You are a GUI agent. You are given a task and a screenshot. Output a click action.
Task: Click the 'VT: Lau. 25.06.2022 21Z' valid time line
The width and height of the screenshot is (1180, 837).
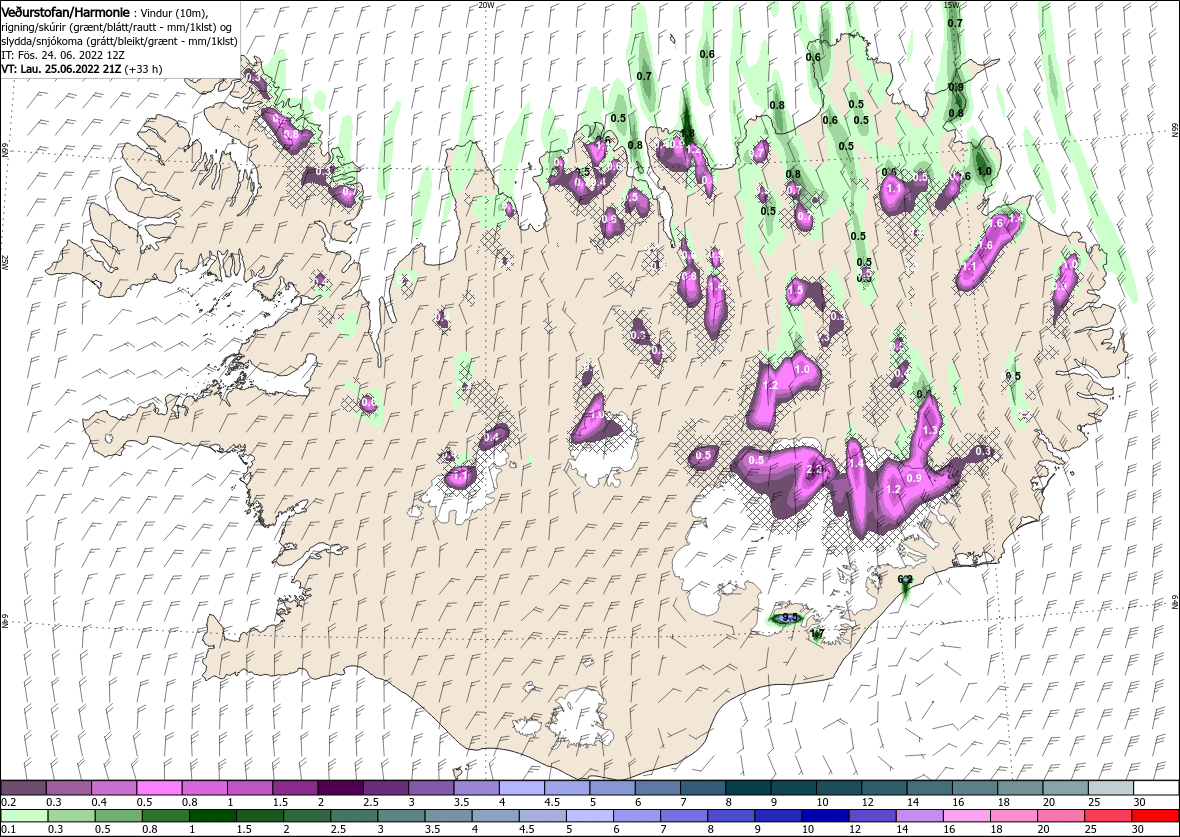click(x=61, y=68)
